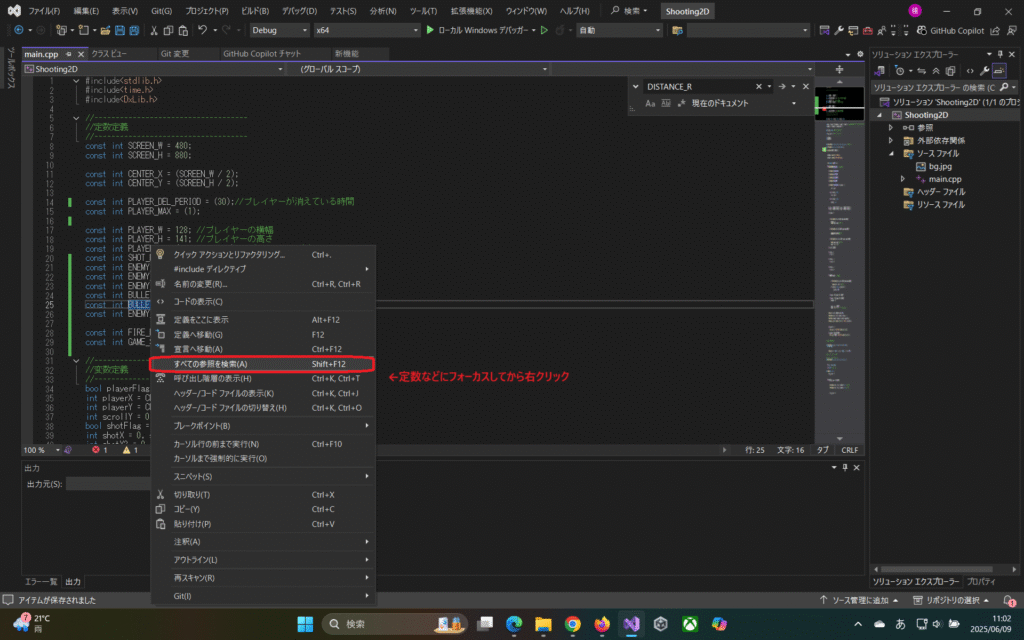This screenshot has width=1024, height=640.
Task: Select すべての参照を検索(A) in context menu
Action: tap(262, 364)
